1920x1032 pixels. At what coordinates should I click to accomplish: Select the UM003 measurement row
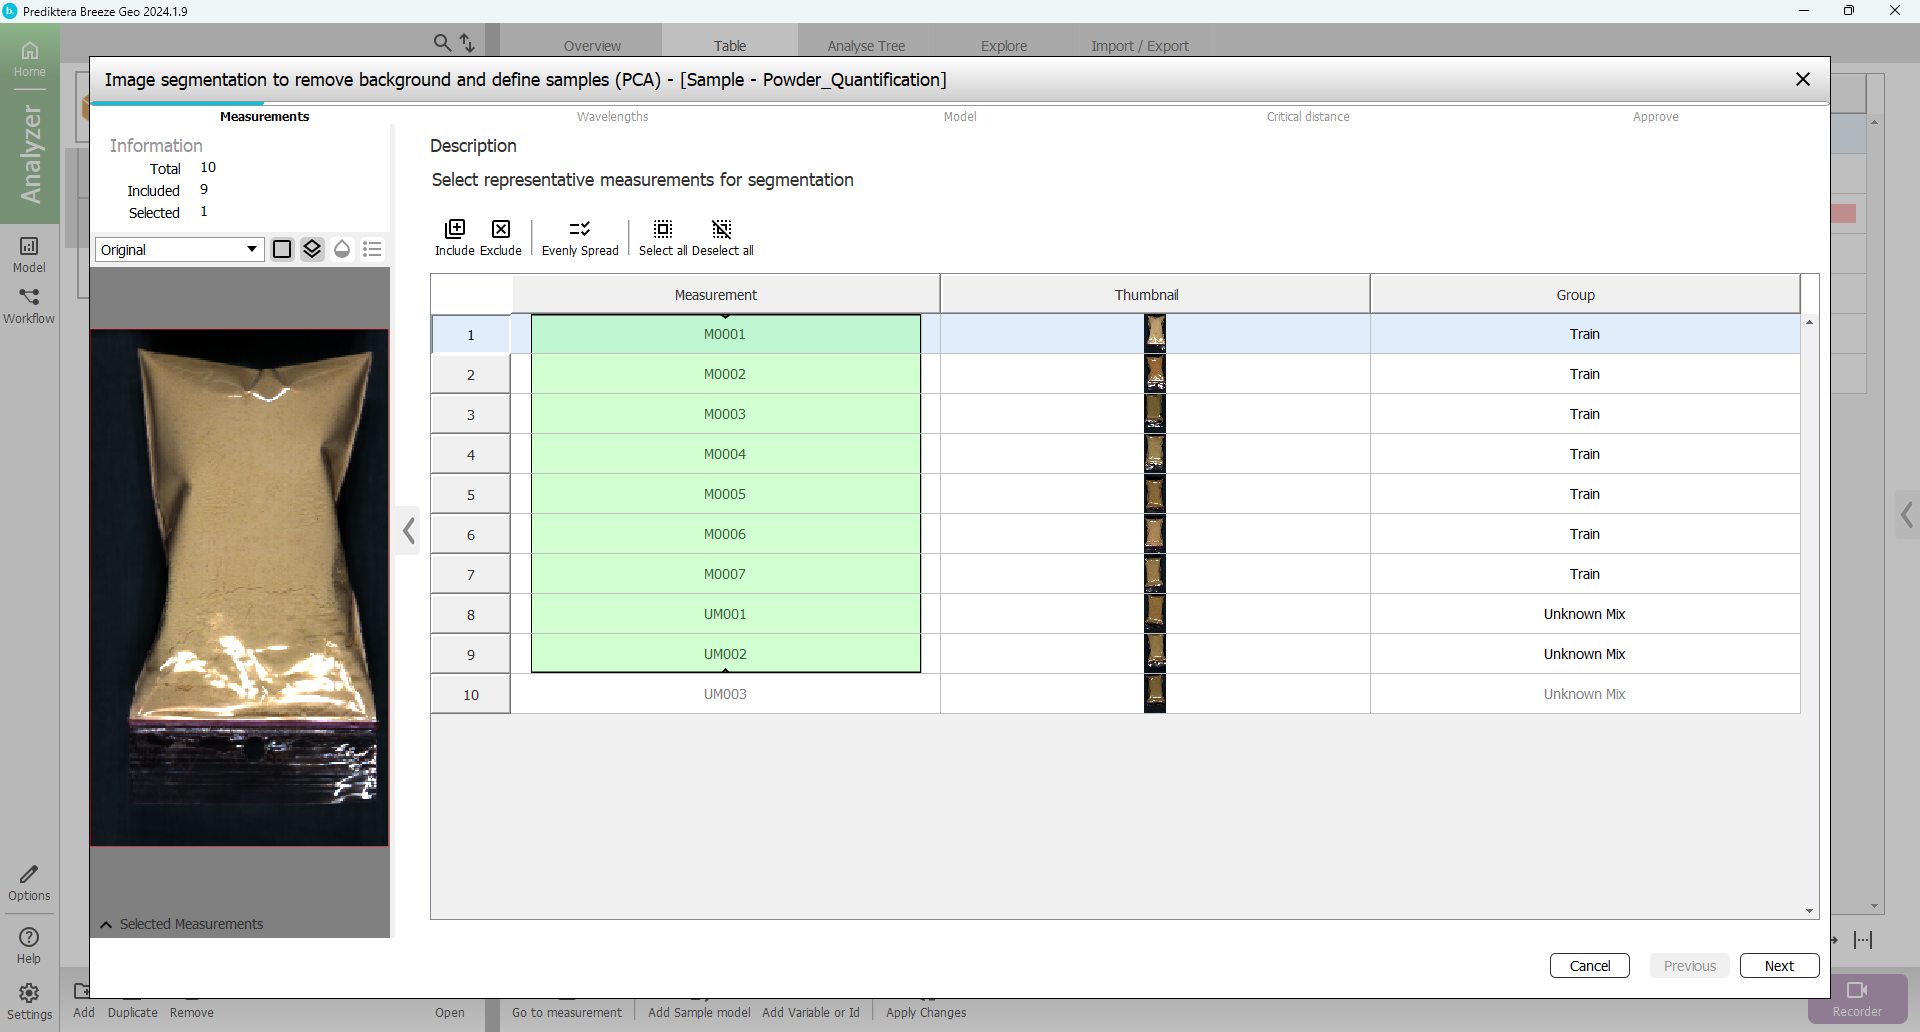(x=725, y=694)
